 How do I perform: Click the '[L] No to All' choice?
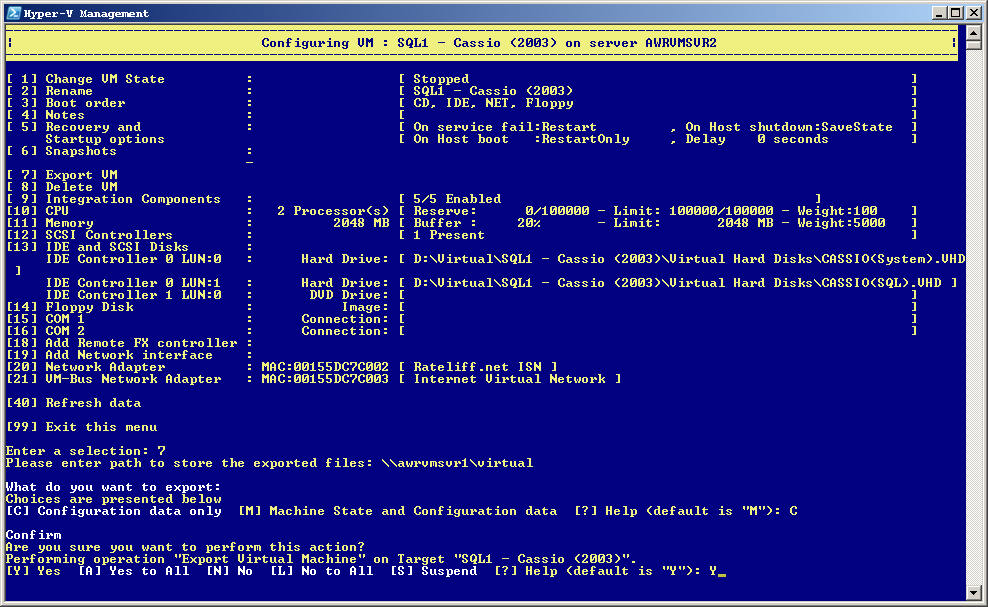tap(321, 570)
